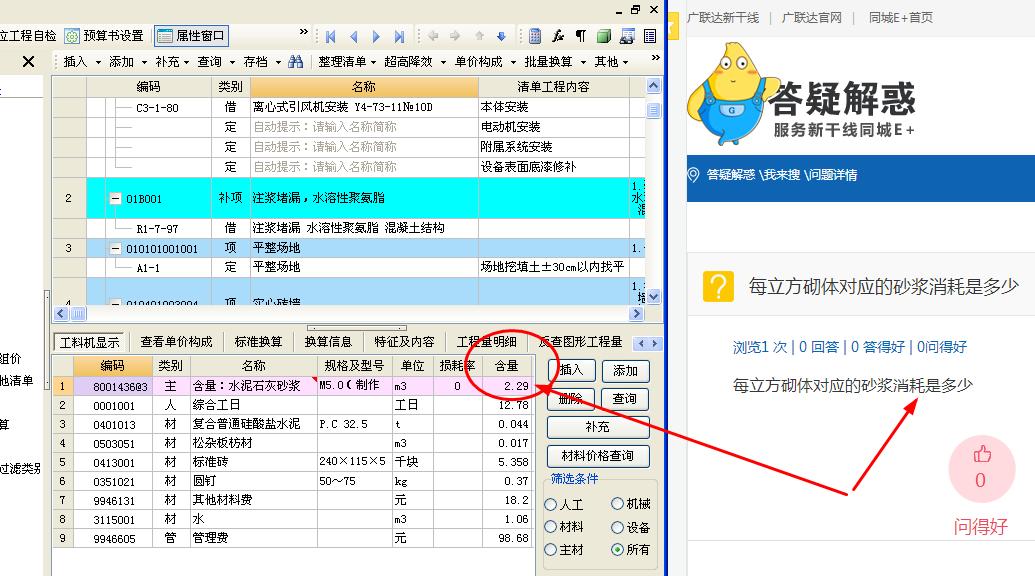Collapse the 01B001 tree row
Screen dimensions: 1035x576
pos(115,198)
